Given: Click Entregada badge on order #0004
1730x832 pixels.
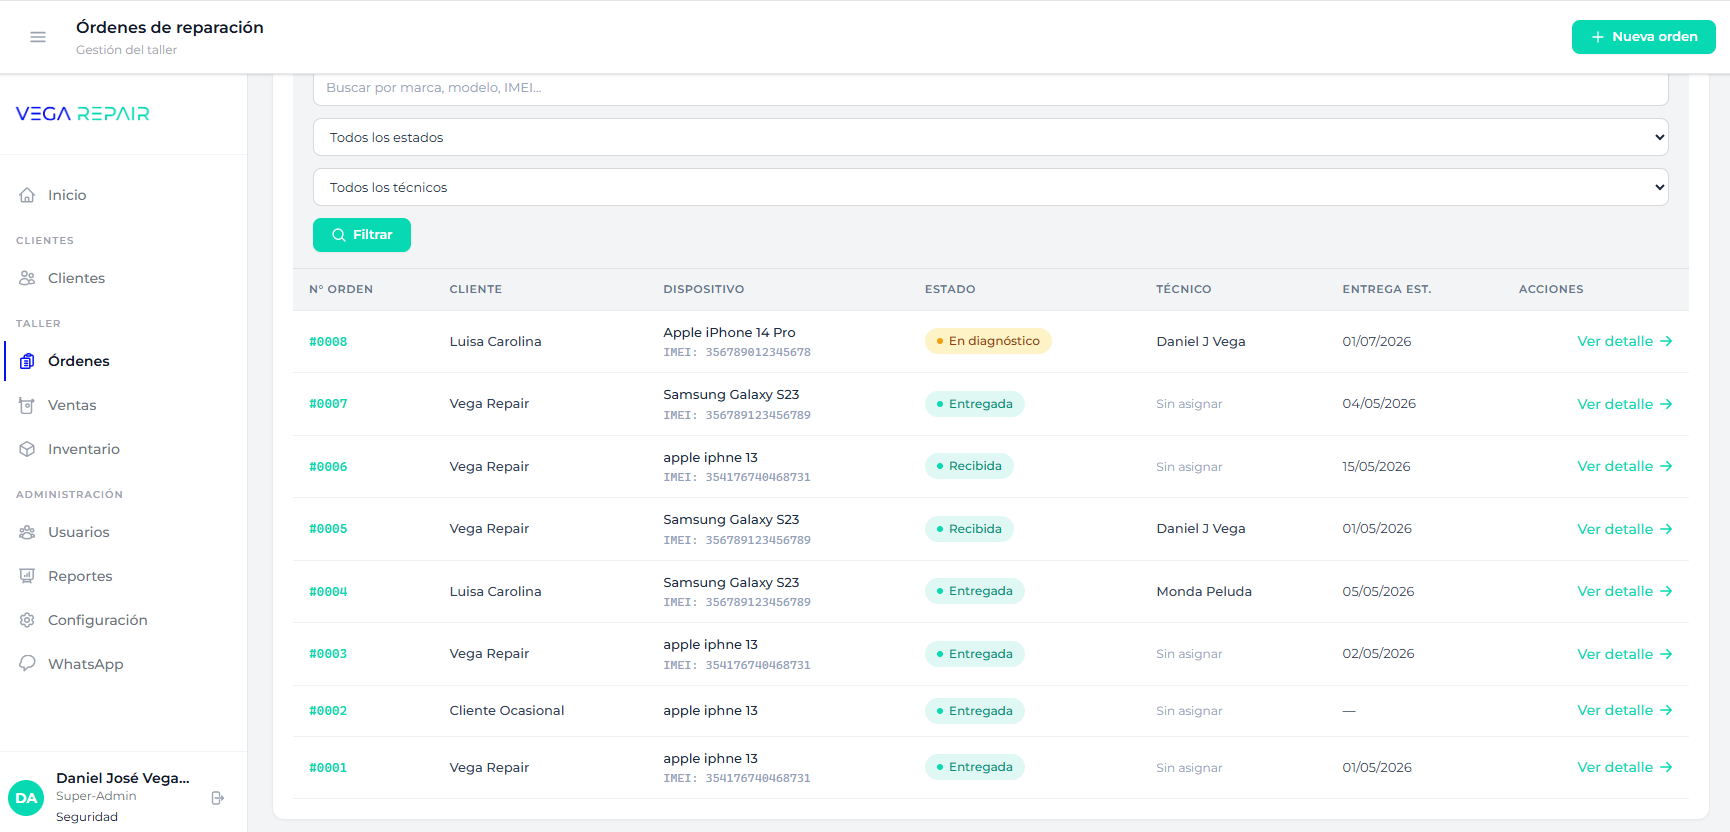Looking at the screenshot, I should [974, 591].
